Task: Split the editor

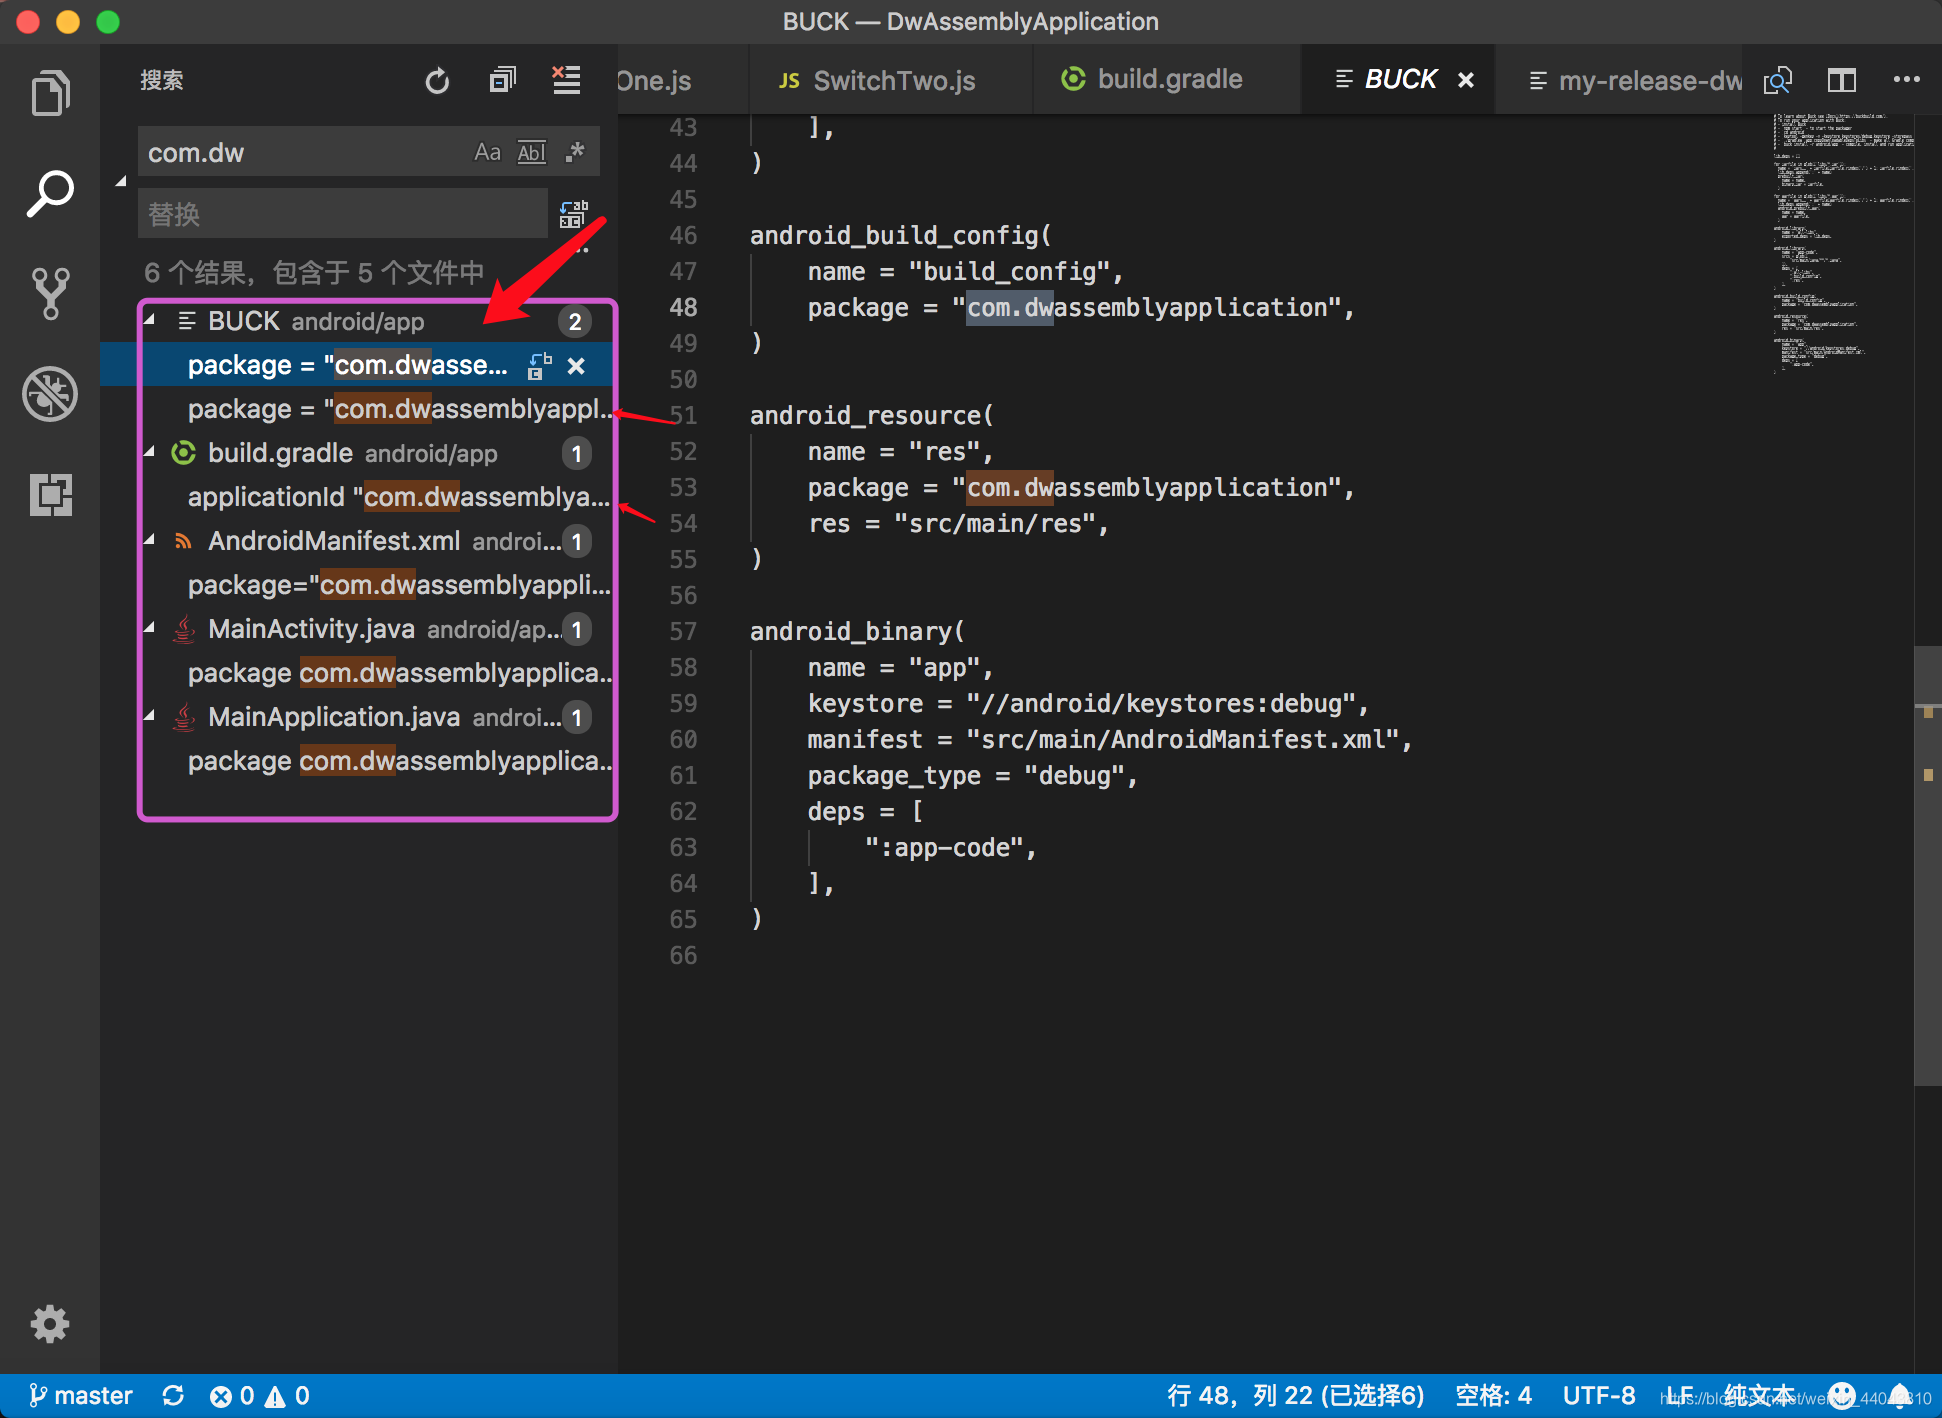Action: [x=1842, y=80]
